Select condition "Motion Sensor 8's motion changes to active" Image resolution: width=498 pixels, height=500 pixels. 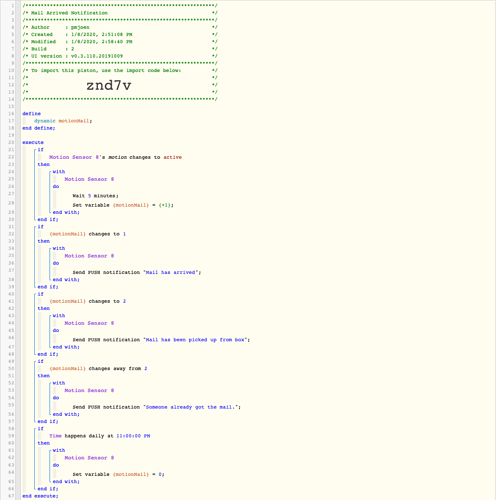click(x=115, y=157)
